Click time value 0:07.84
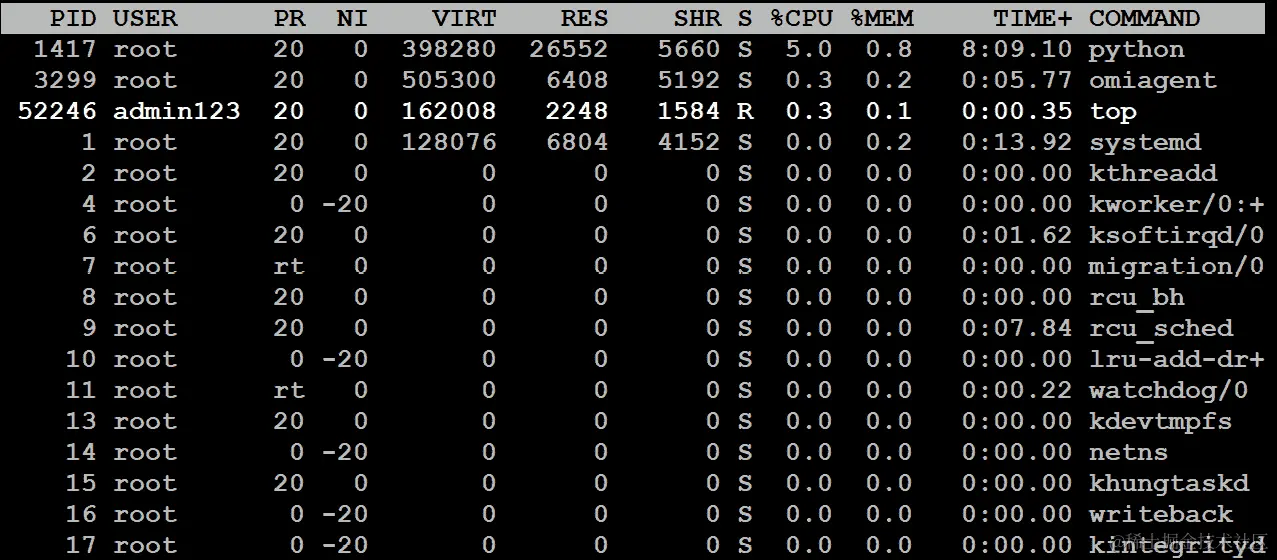 pos(1017,329)
